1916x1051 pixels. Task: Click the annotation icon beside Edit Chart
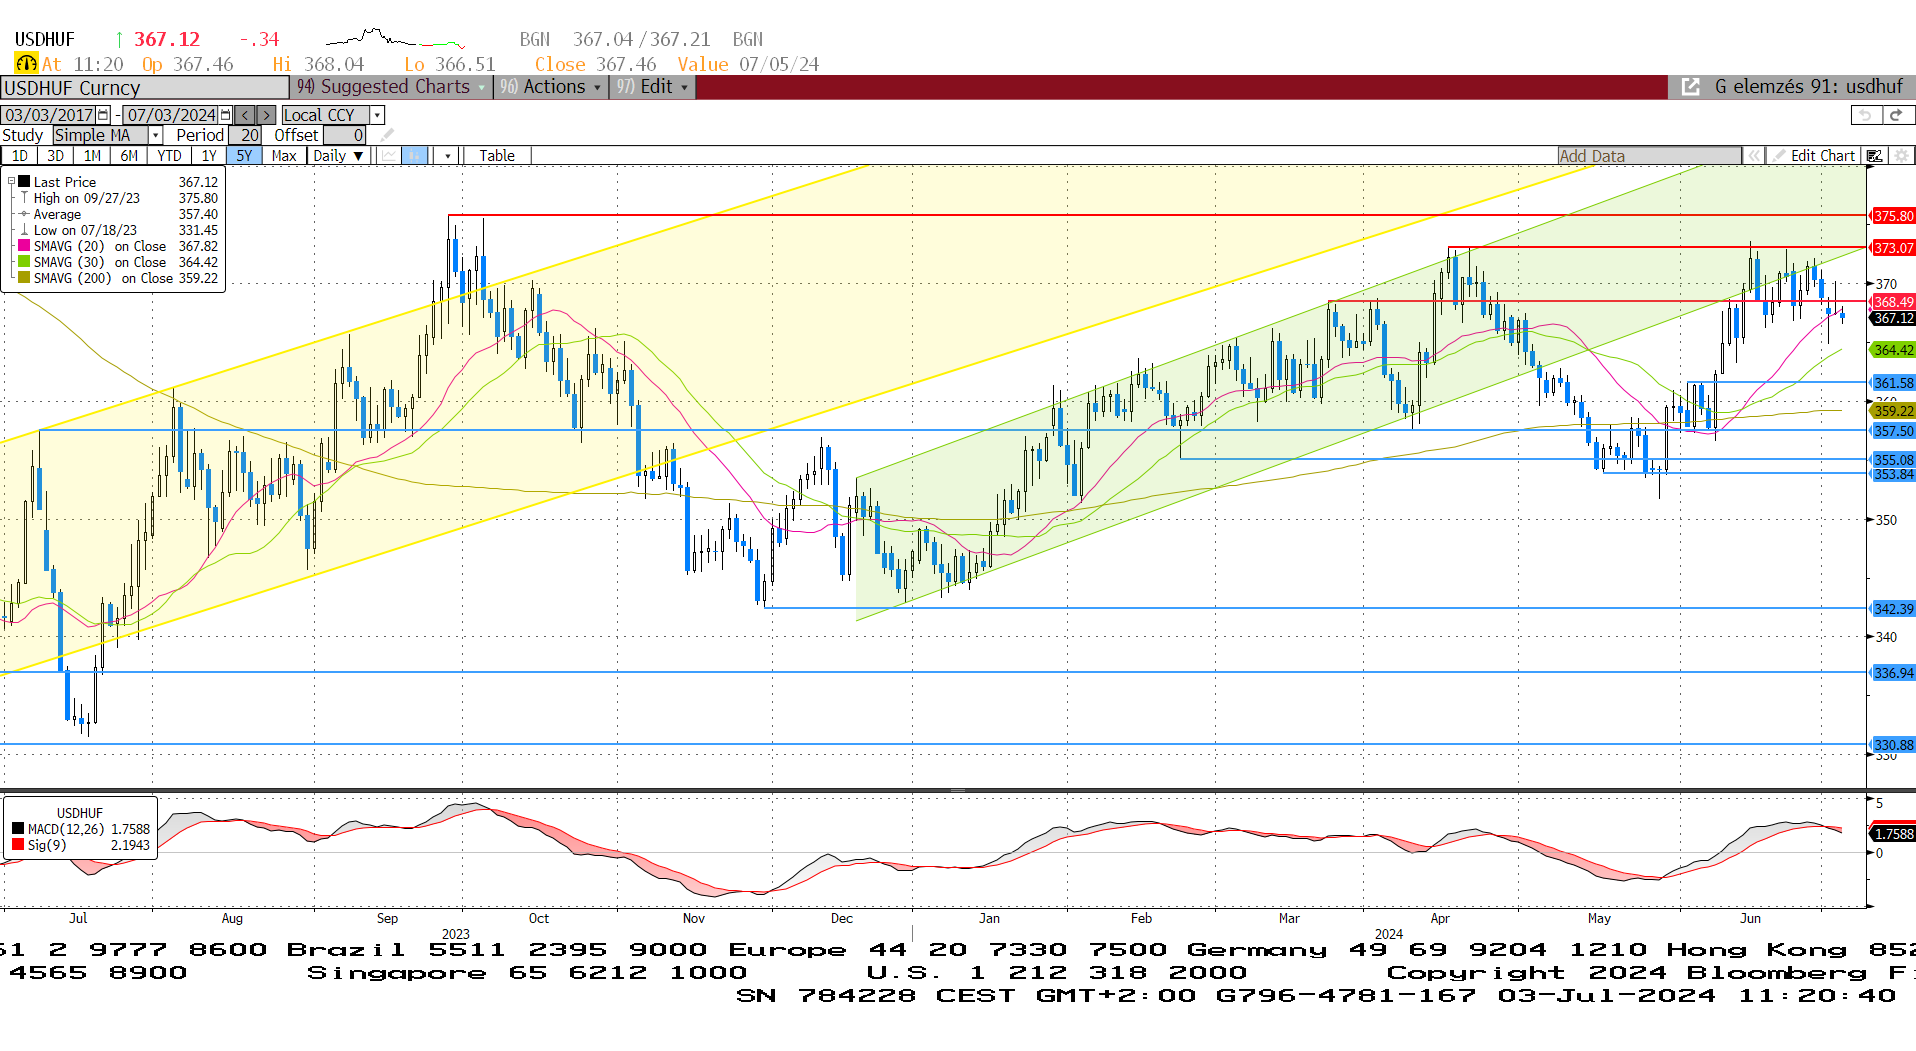tap(1875, 155)
